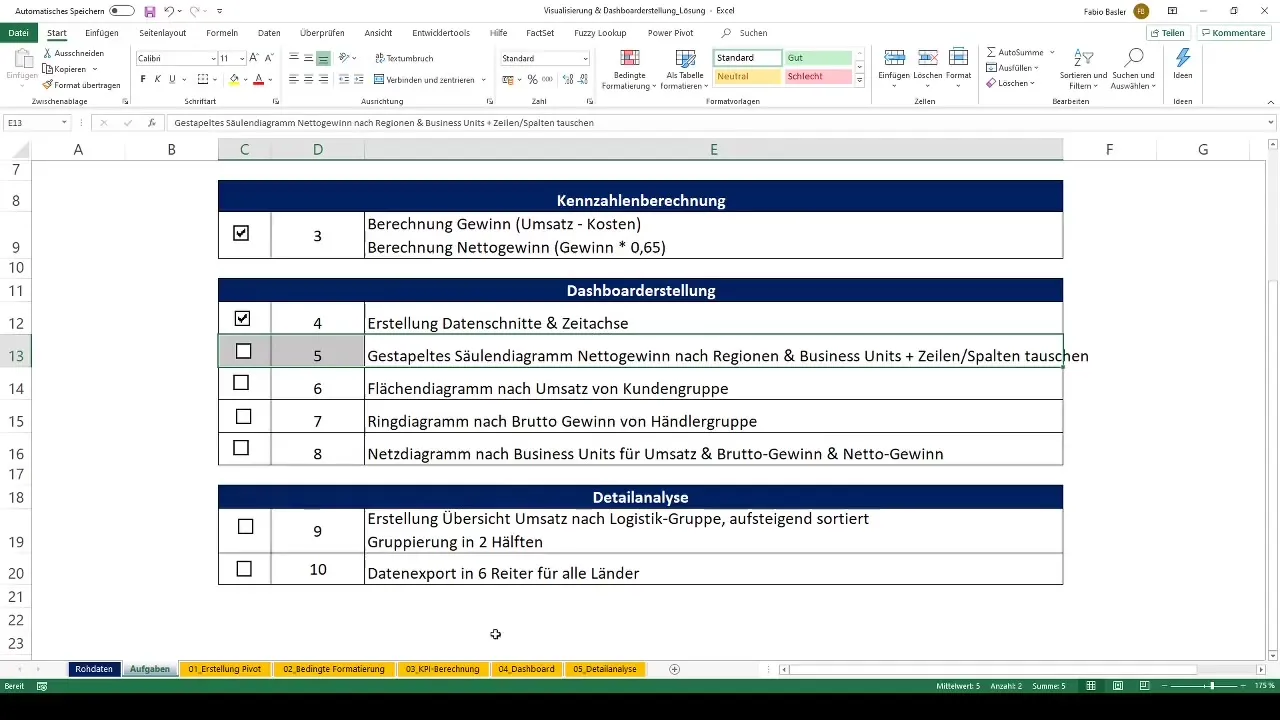Switch to the 04_Dashboard sheet tab
Image resolution: width=1280 pixels, height=720 pixels.
[526, 669]
